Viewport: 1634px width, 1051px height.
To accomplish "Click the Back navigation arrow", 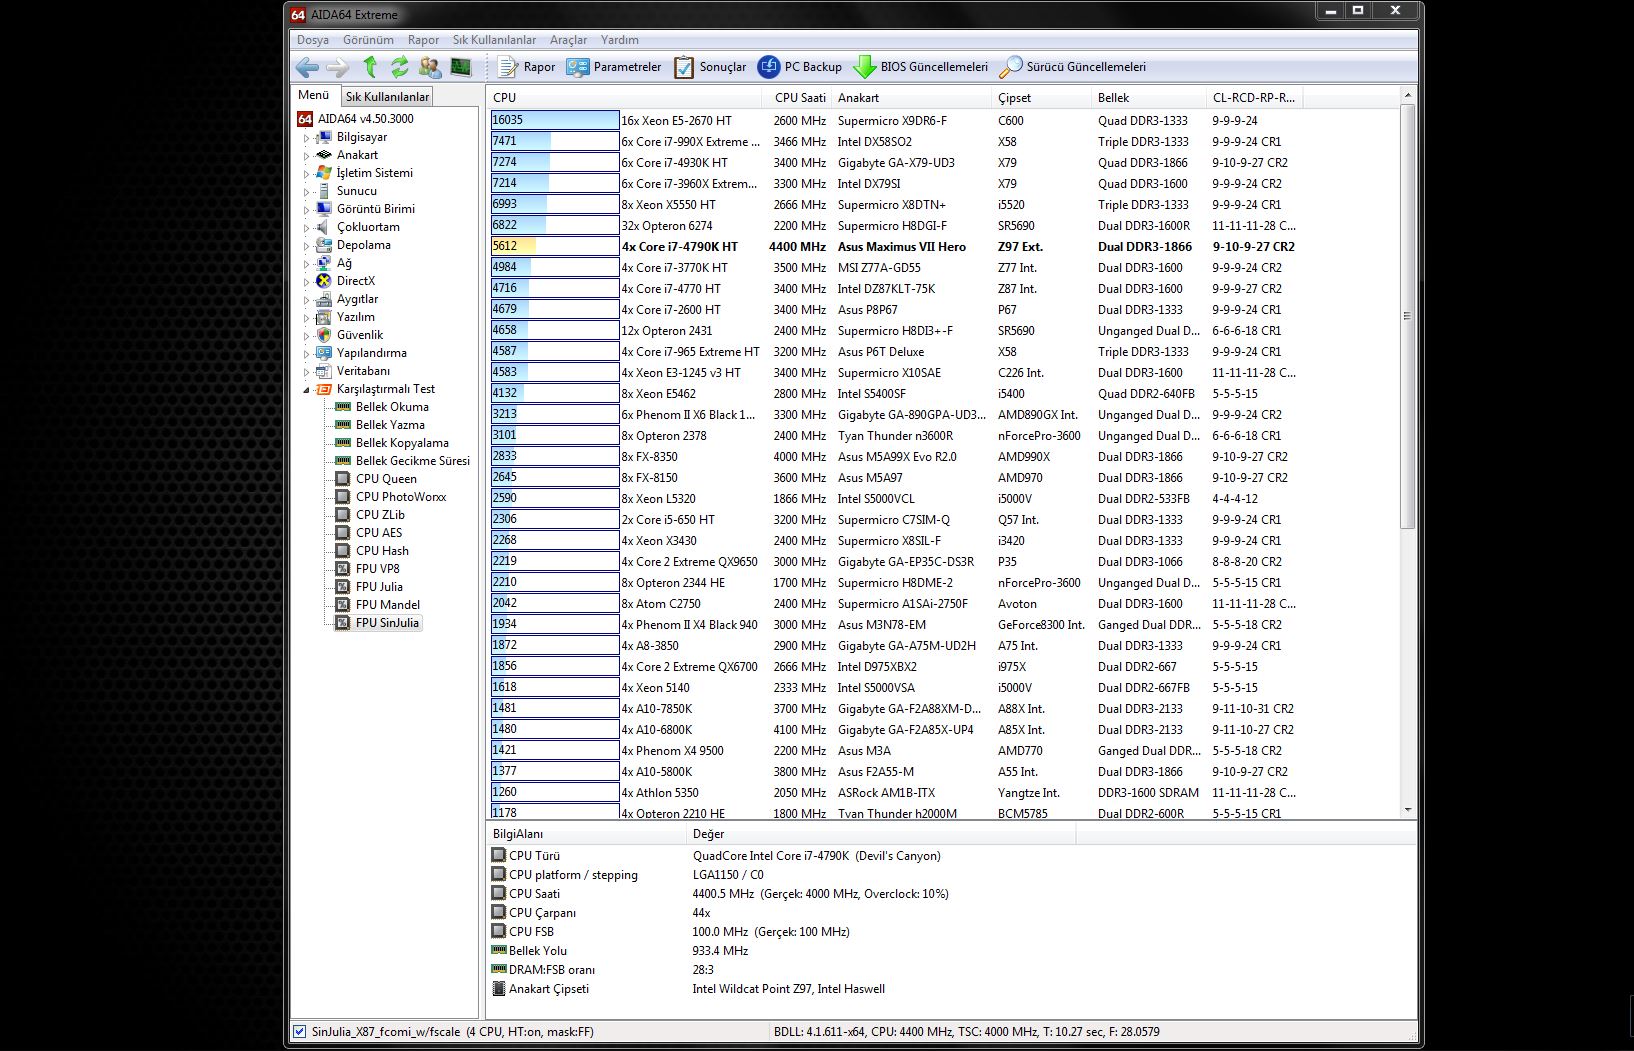I will point(307,67).
